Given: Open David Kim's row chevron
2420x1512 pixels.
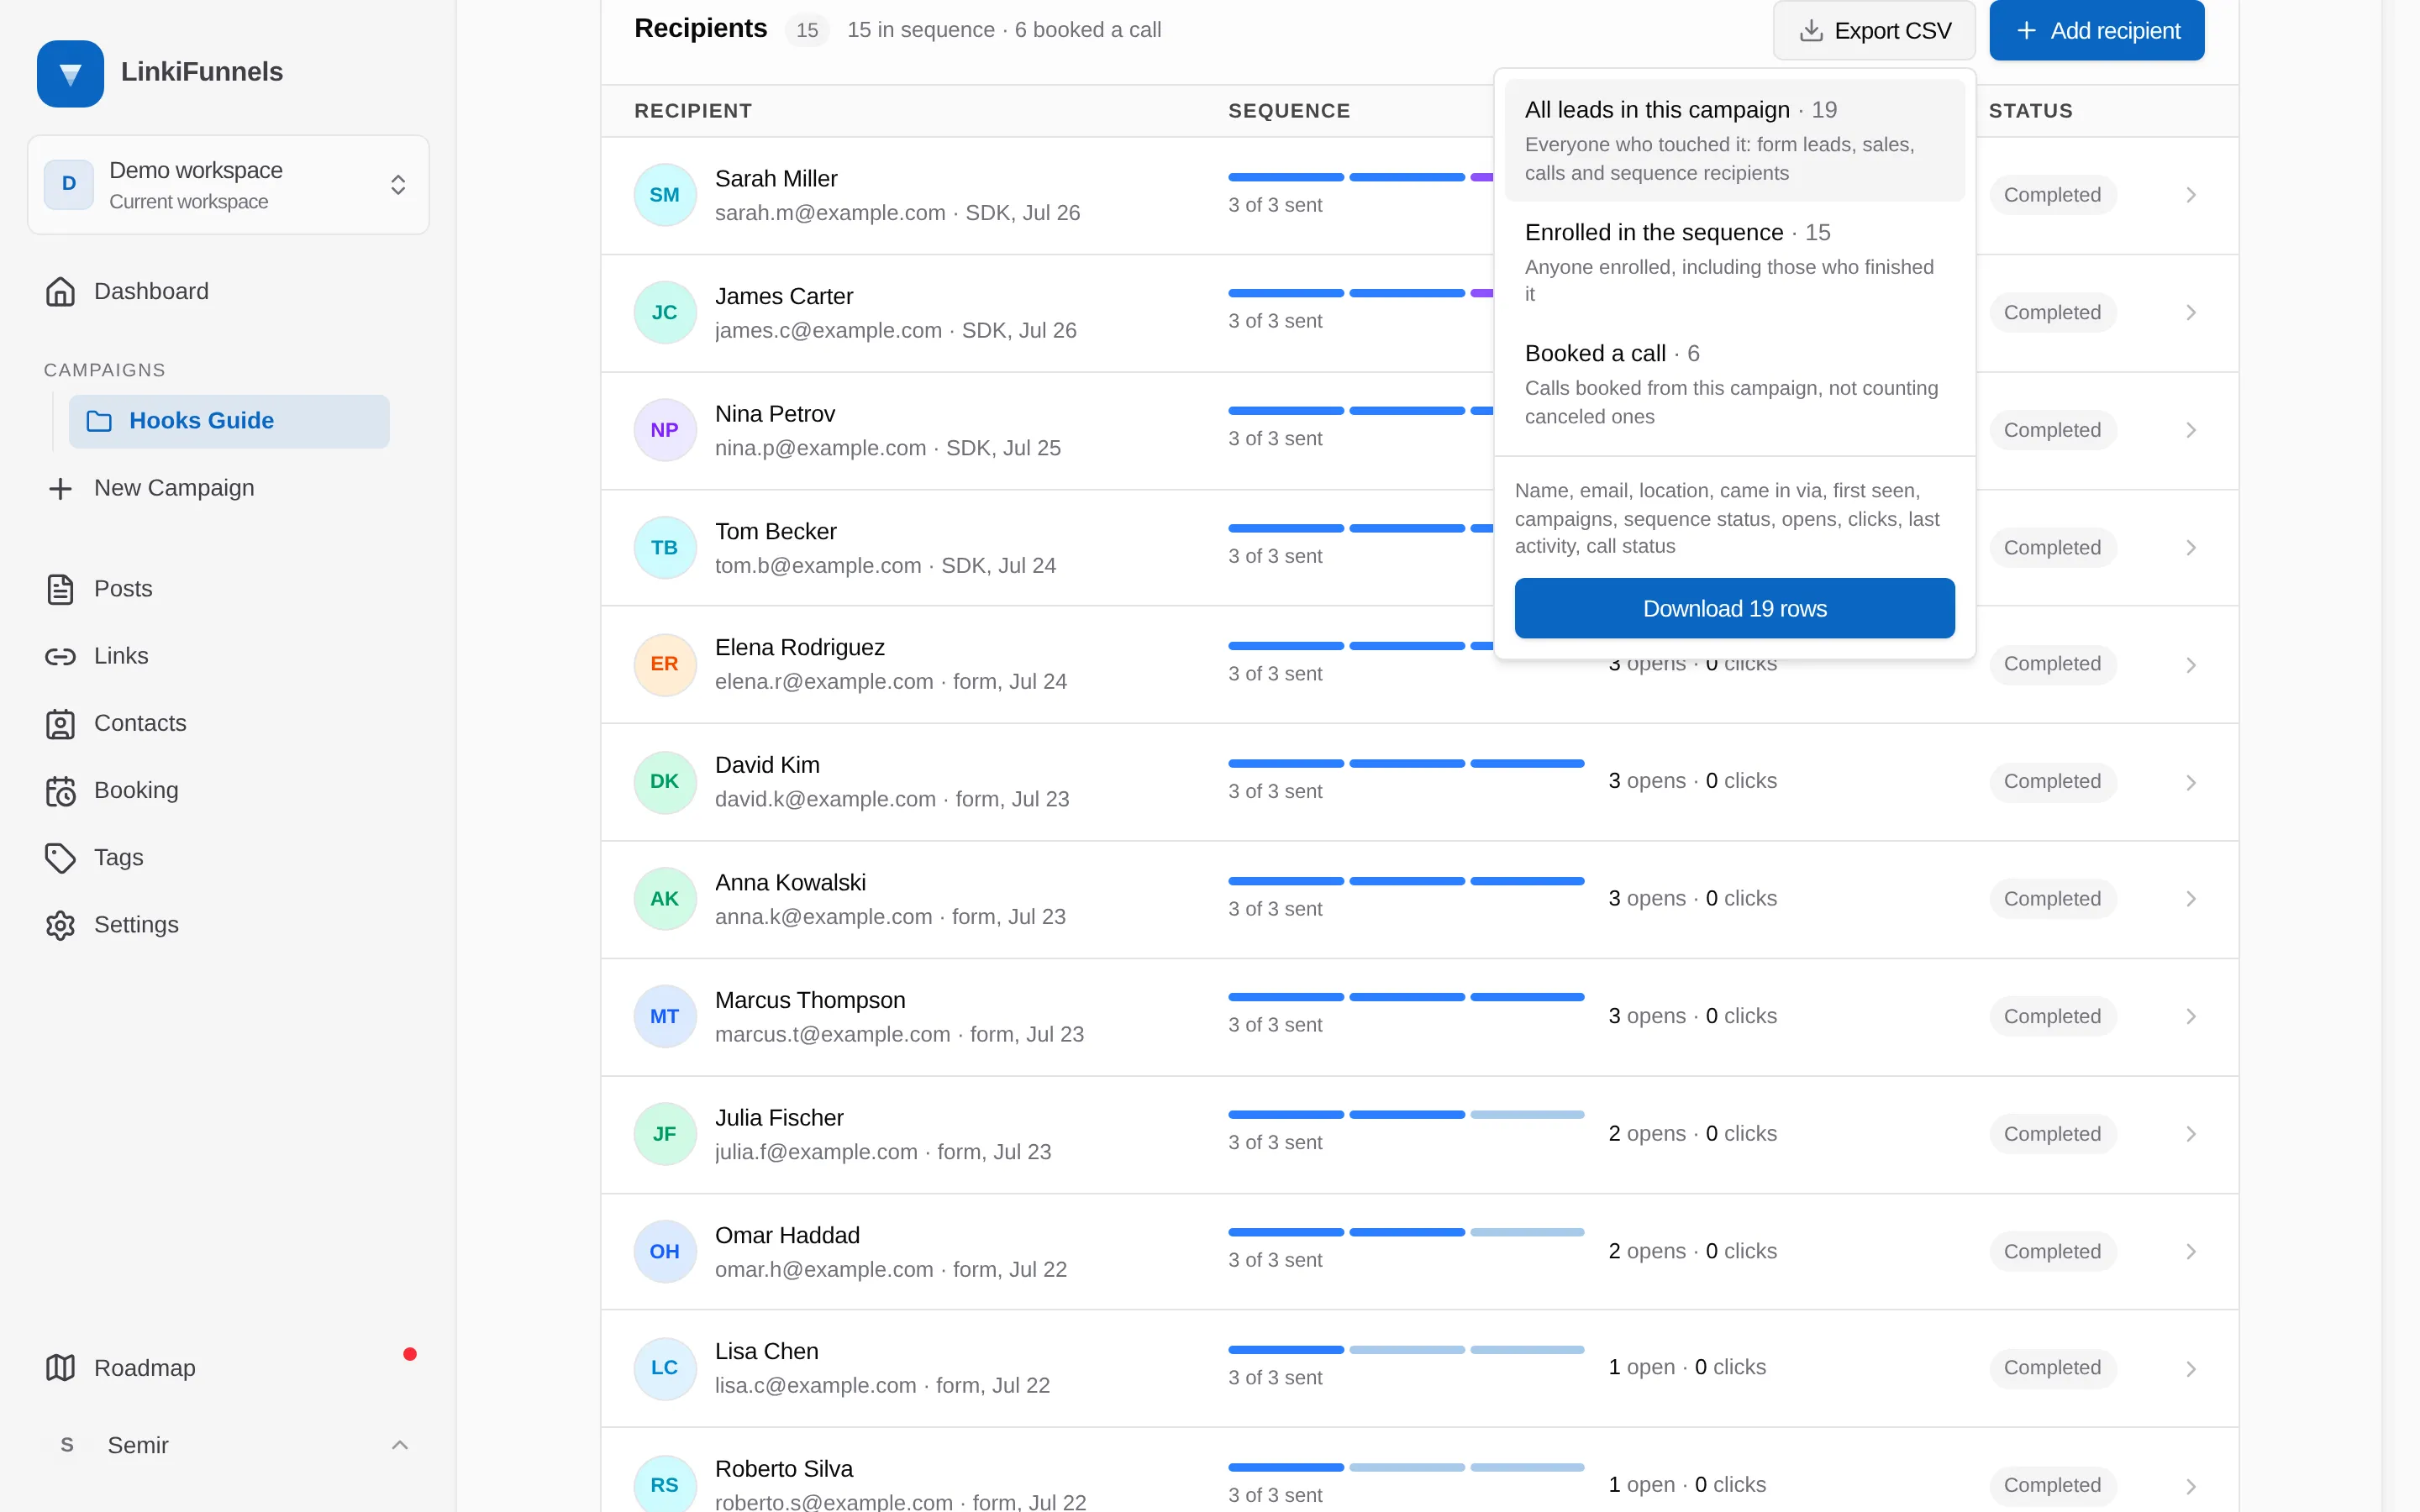Looking at the screenshot, I should coord(2191,782).
